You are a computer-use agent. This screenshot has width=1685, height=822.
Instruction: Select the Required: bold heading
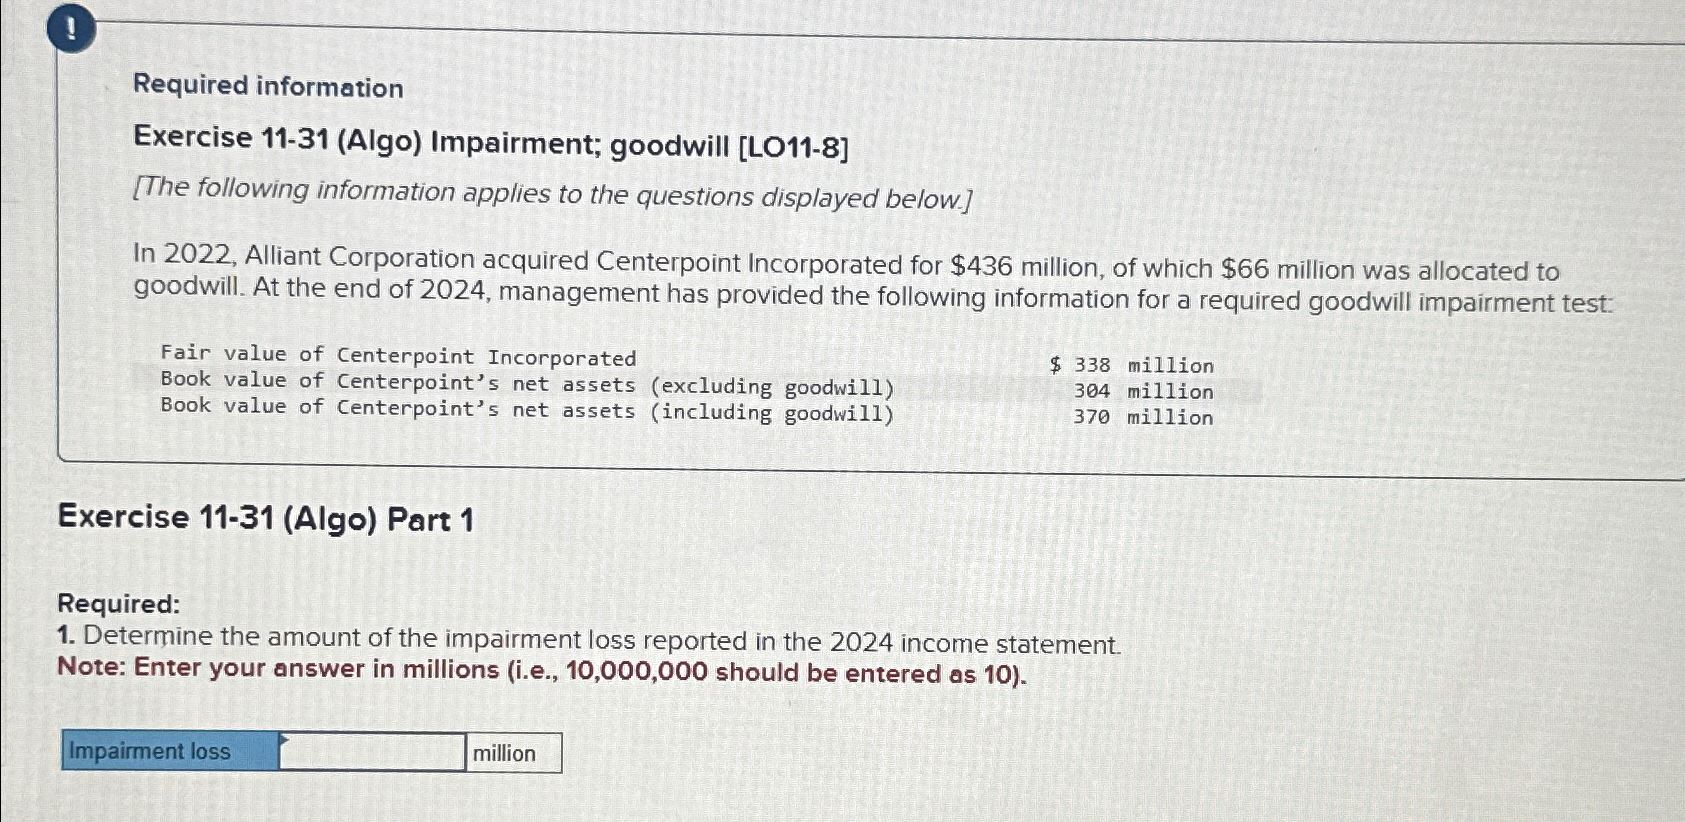click(x=117, y=604)
